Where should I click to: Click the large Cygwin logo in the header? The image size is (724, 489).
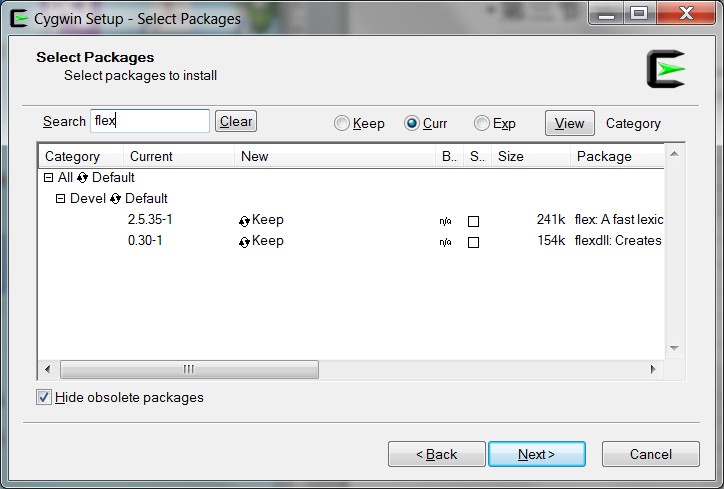pos(665,69)
